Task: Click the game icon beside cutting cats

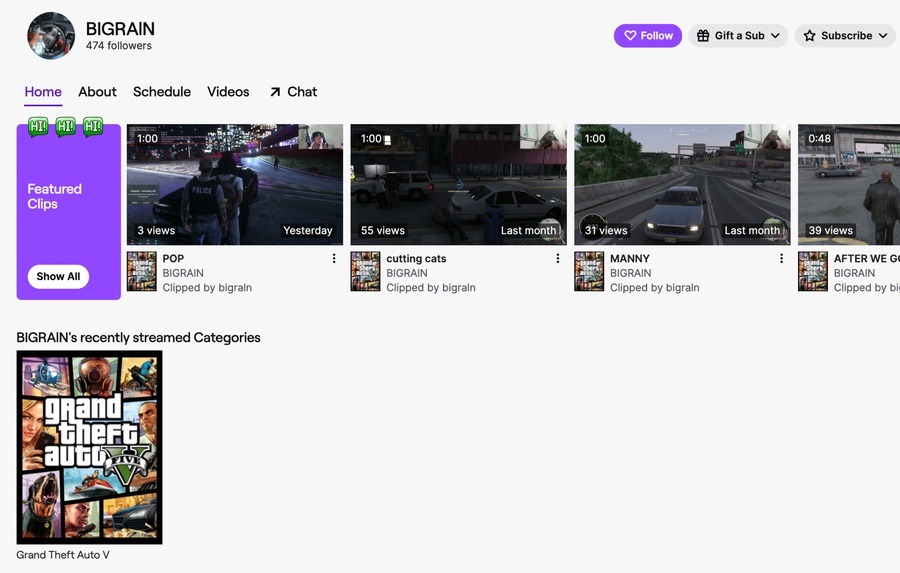Action: (x=365, y=272)
